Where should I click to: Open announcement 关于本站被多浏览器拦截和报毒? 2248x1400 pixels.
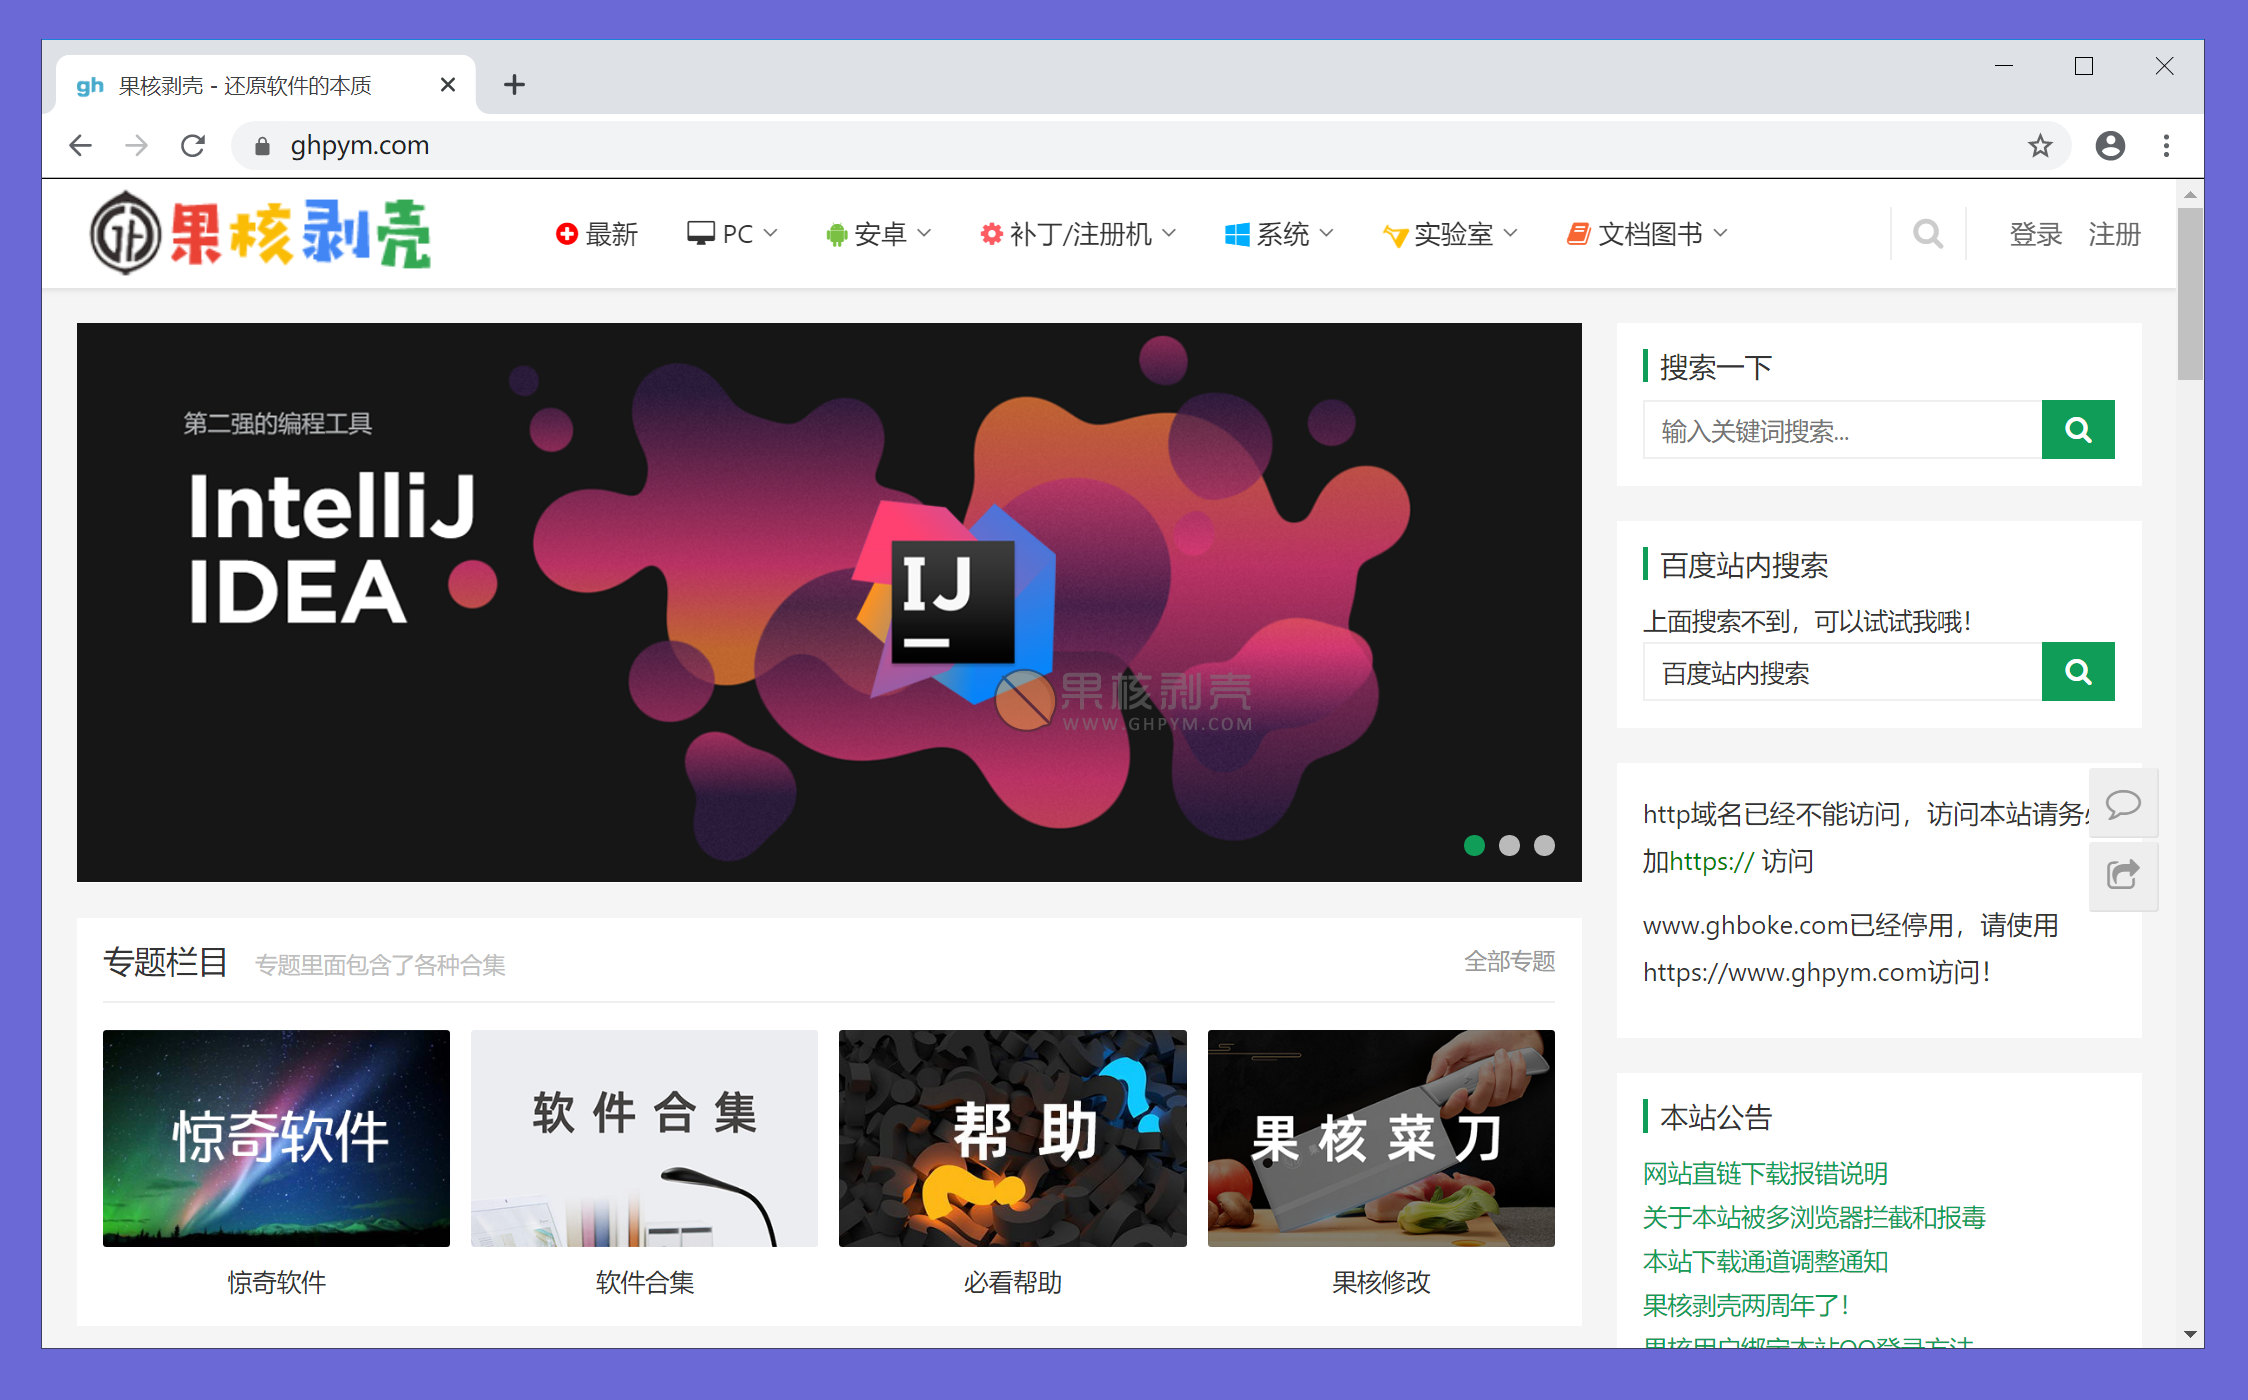(1814, 1217)
